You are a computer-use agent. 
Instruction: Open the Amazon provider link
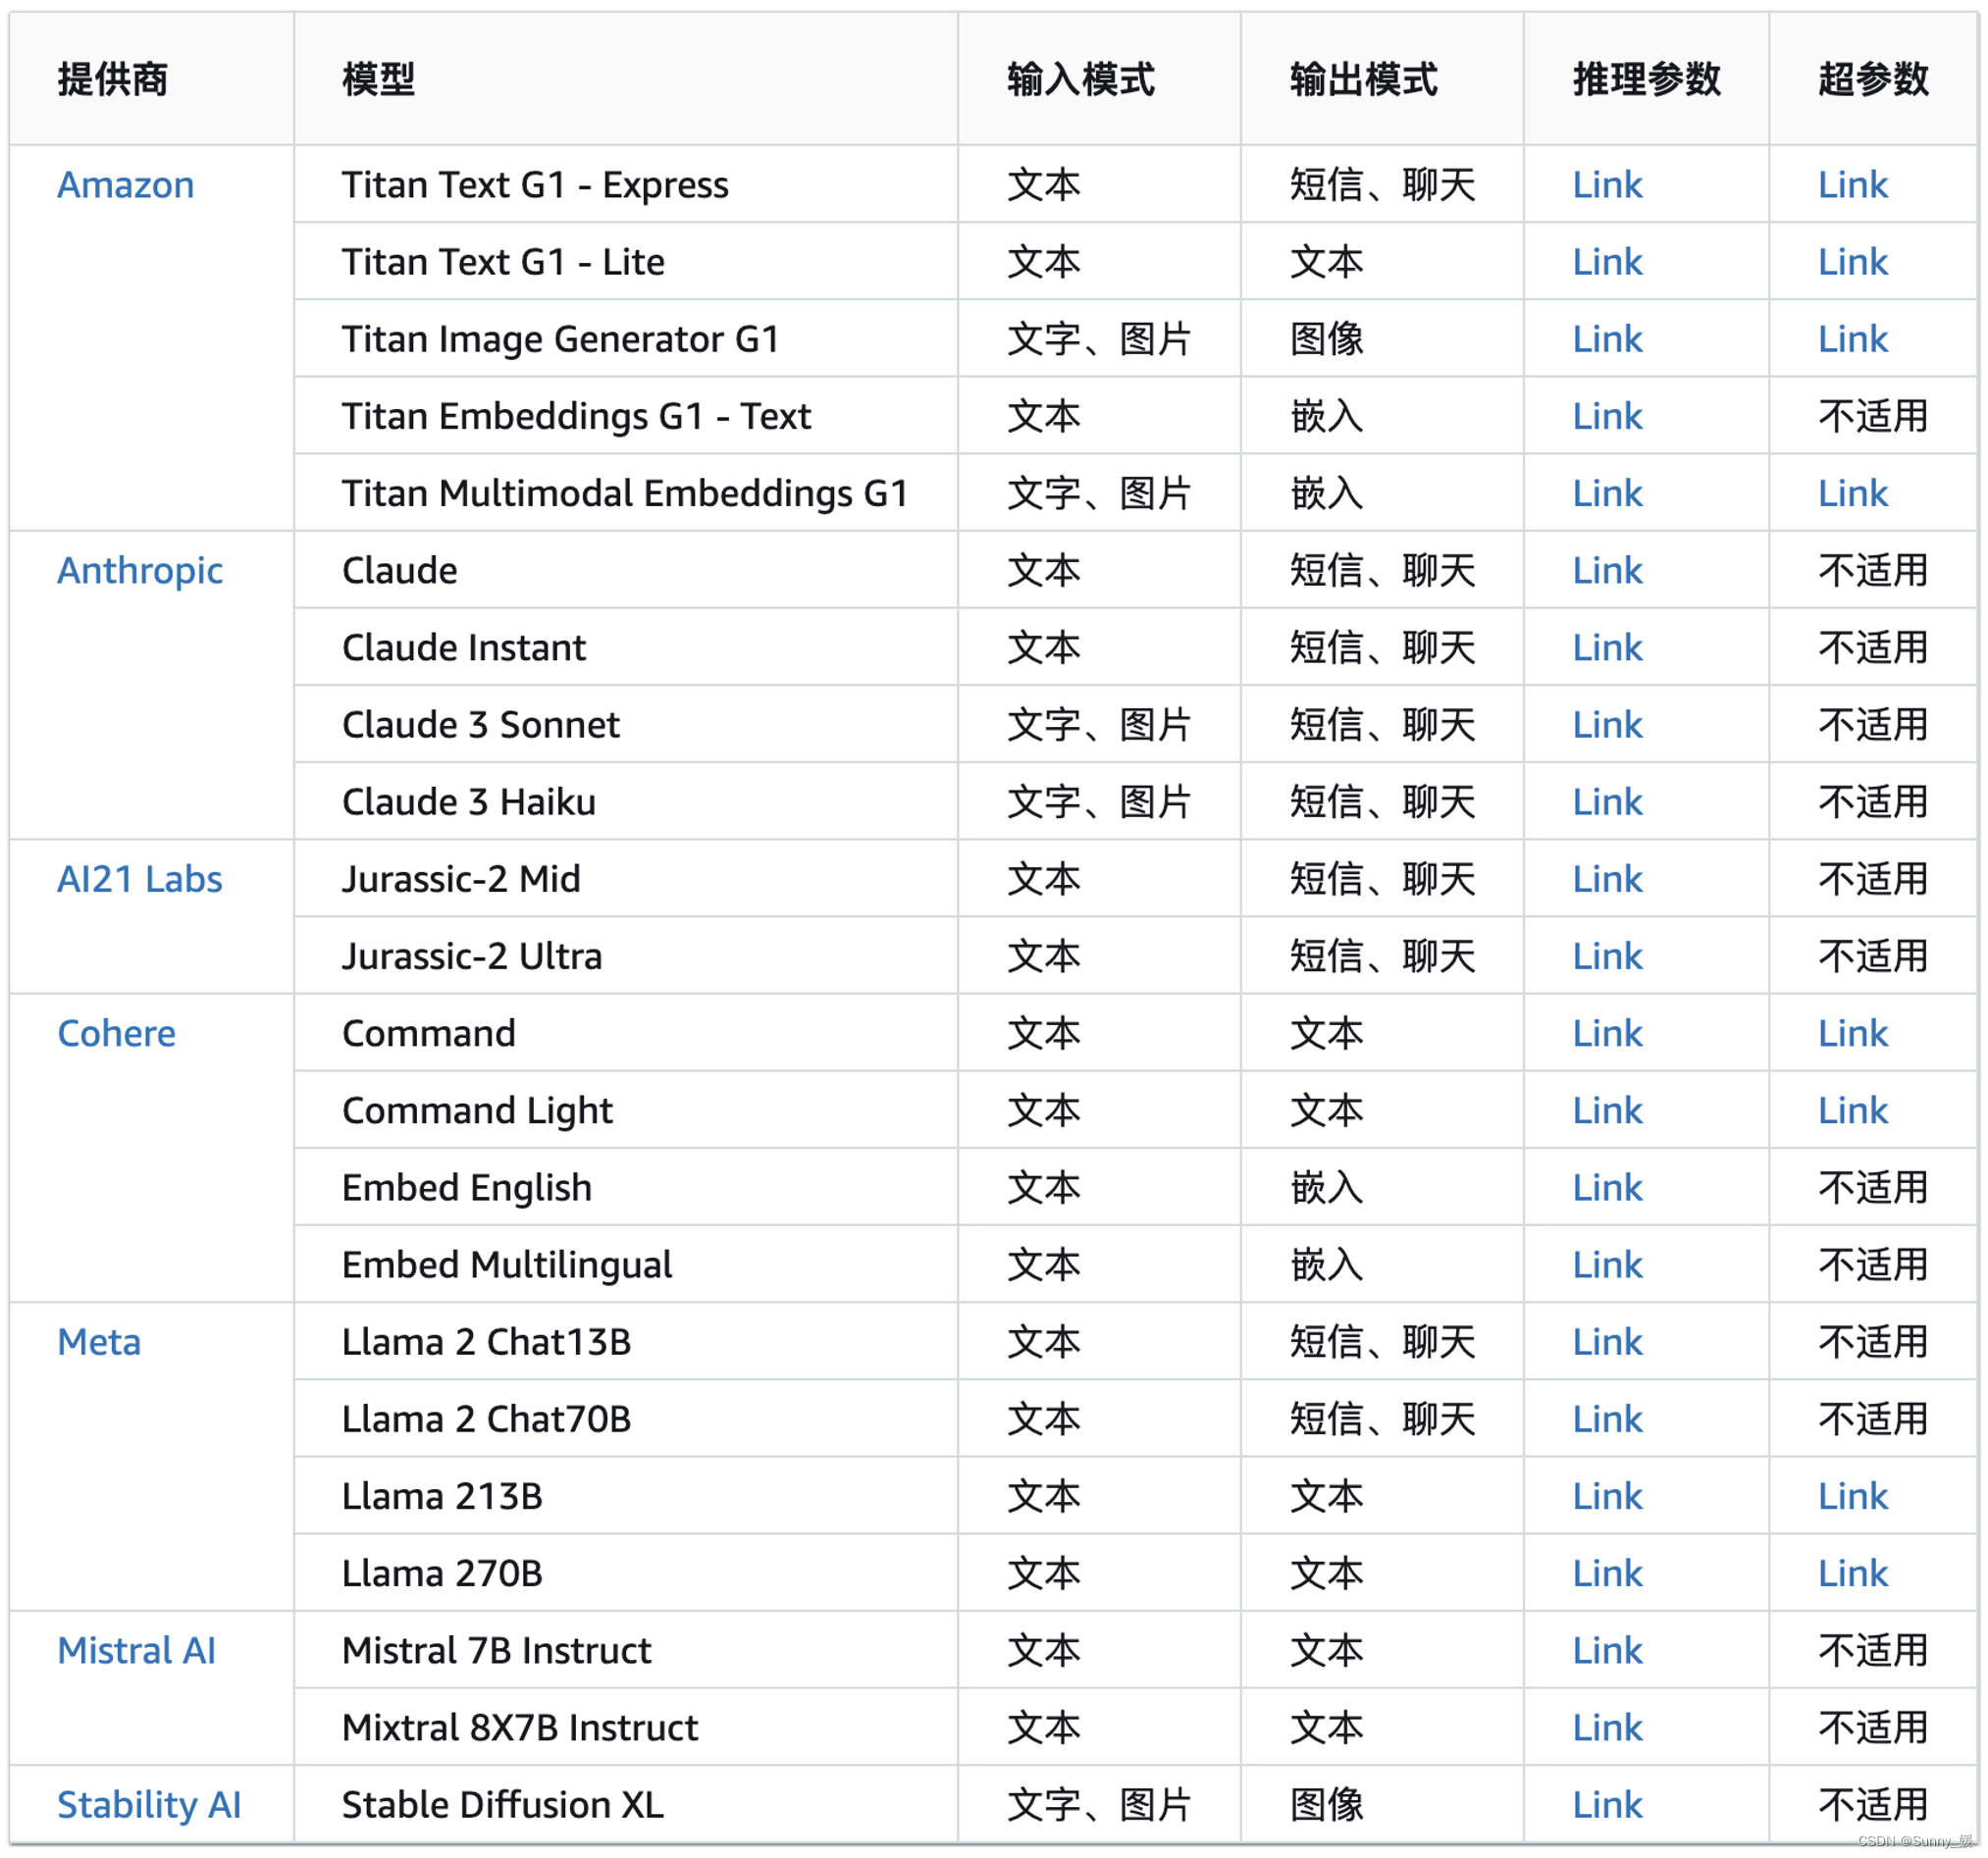(125, 185)
